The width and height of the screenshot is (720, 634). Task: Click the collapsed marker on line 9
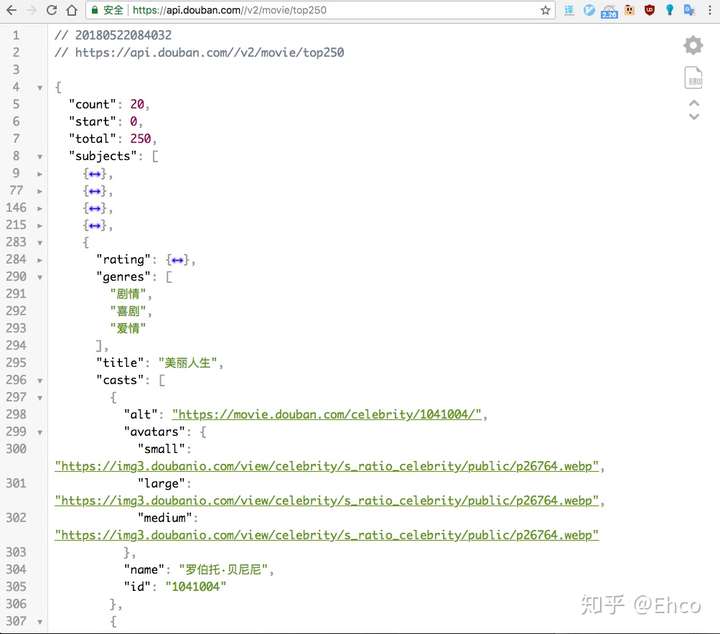pyautogui.click(x=95, y=174)
